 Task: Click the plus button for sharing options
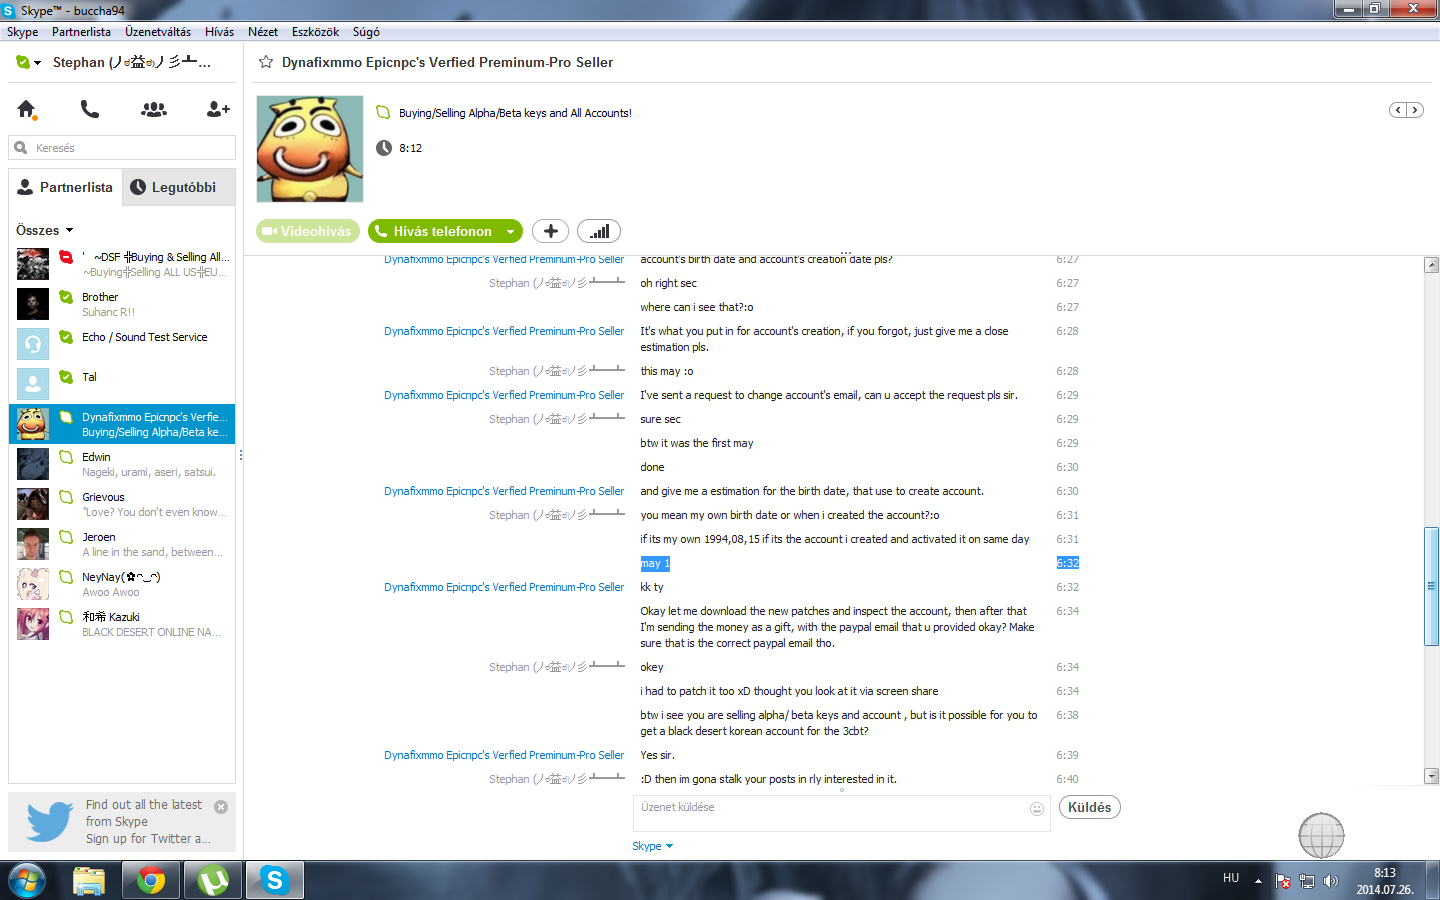coord(550,231)
